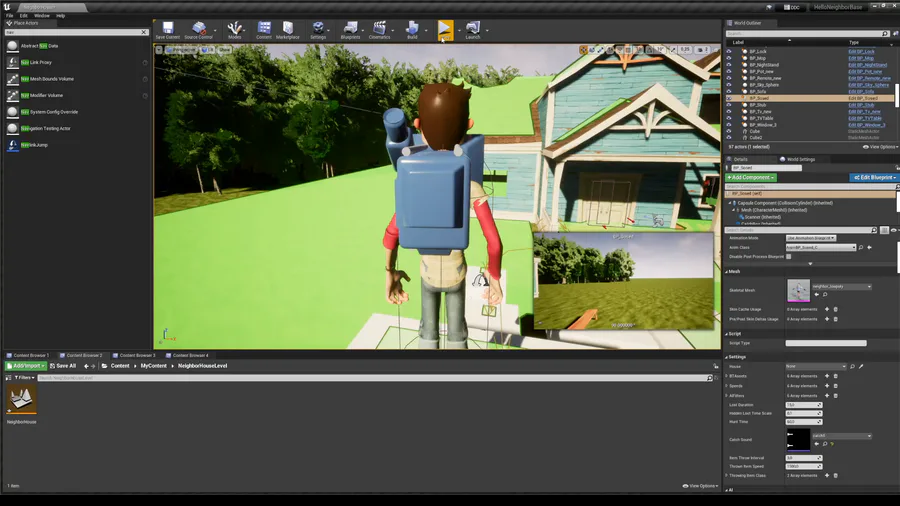Select the Nav Modifier Volume icon

[x=12, y=95]
